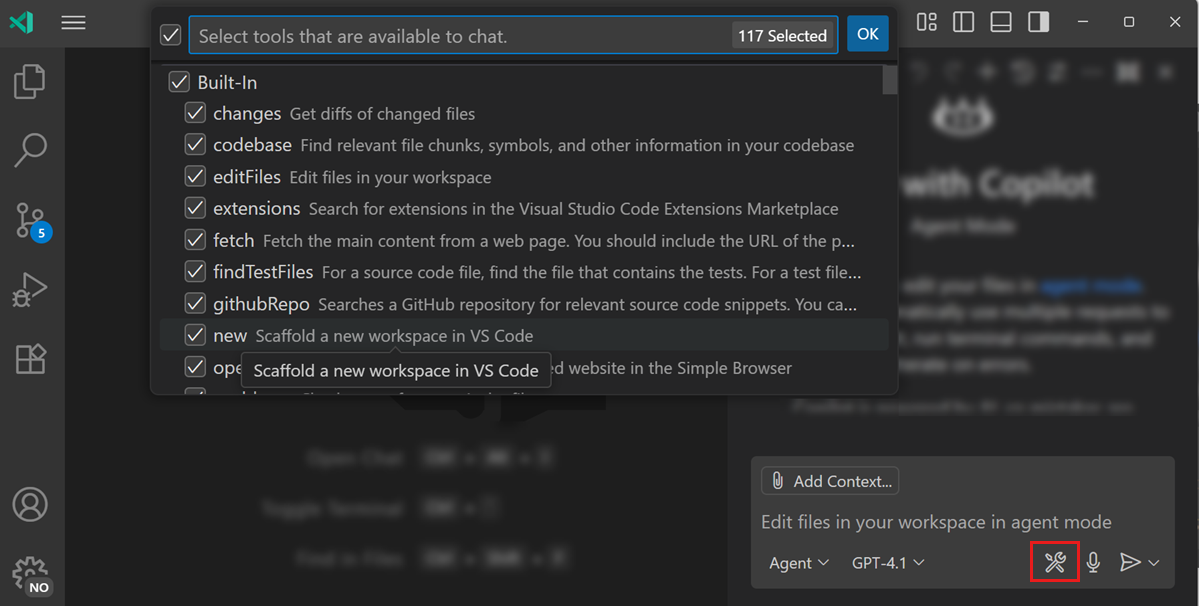Uncheck the changes tool checkbox

[195, 113]
